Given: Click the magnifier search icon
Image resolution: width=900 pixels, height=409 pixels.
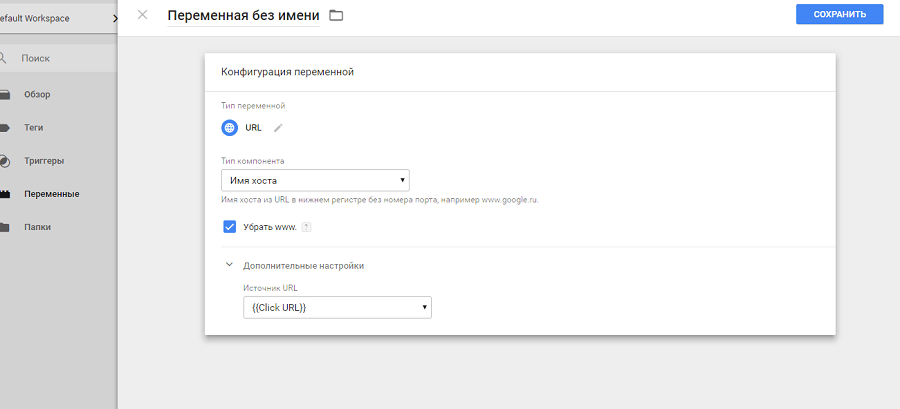Looking at the screenshot, I should (4, 58).
